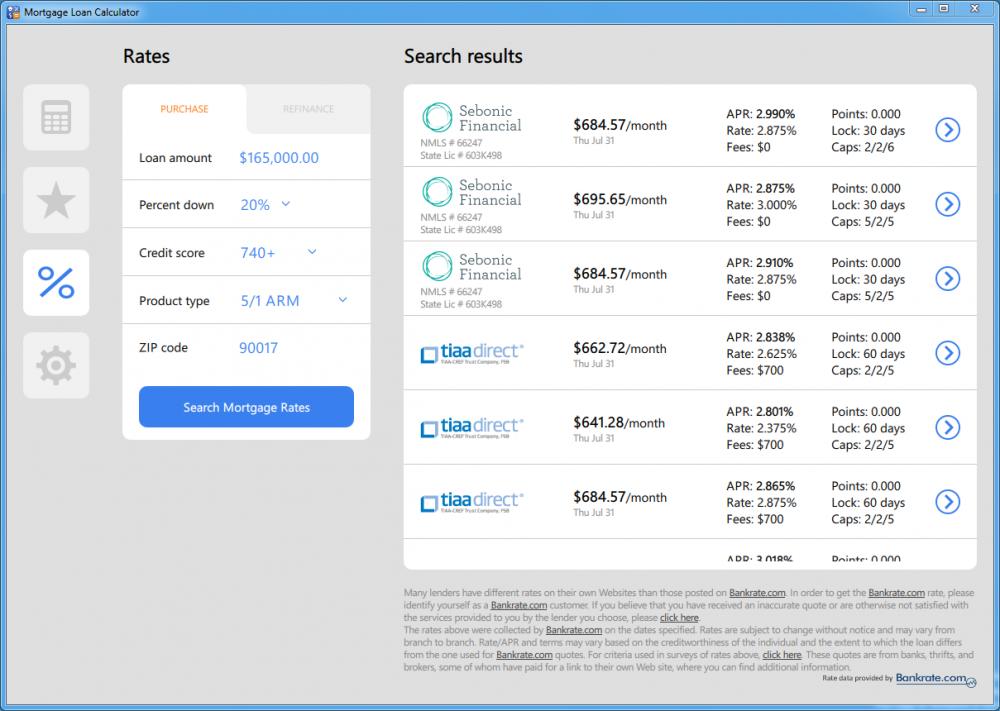Select the PURCHASE tab
1000x711 pixels.
click(184, 109)
